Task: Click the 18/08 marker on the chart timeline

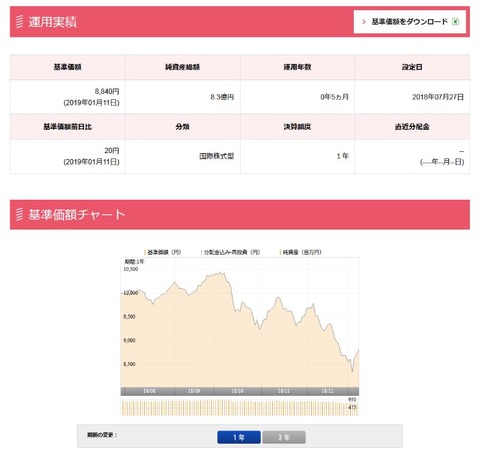Action: (x=149, y=391)
